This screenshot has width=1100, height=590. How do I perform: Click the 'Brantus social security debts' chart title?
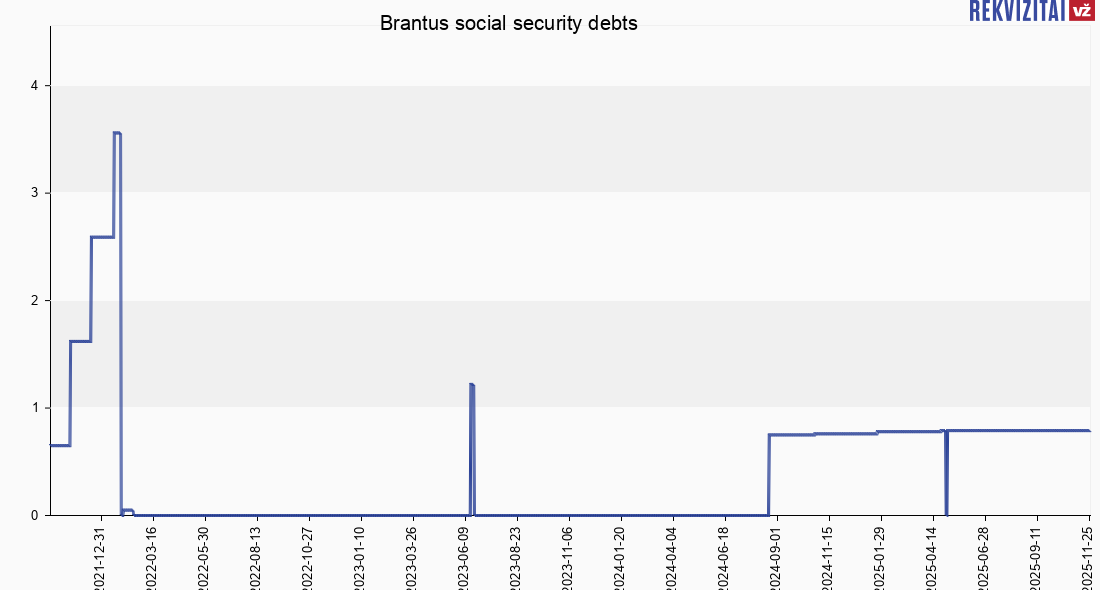pos(508,23)
